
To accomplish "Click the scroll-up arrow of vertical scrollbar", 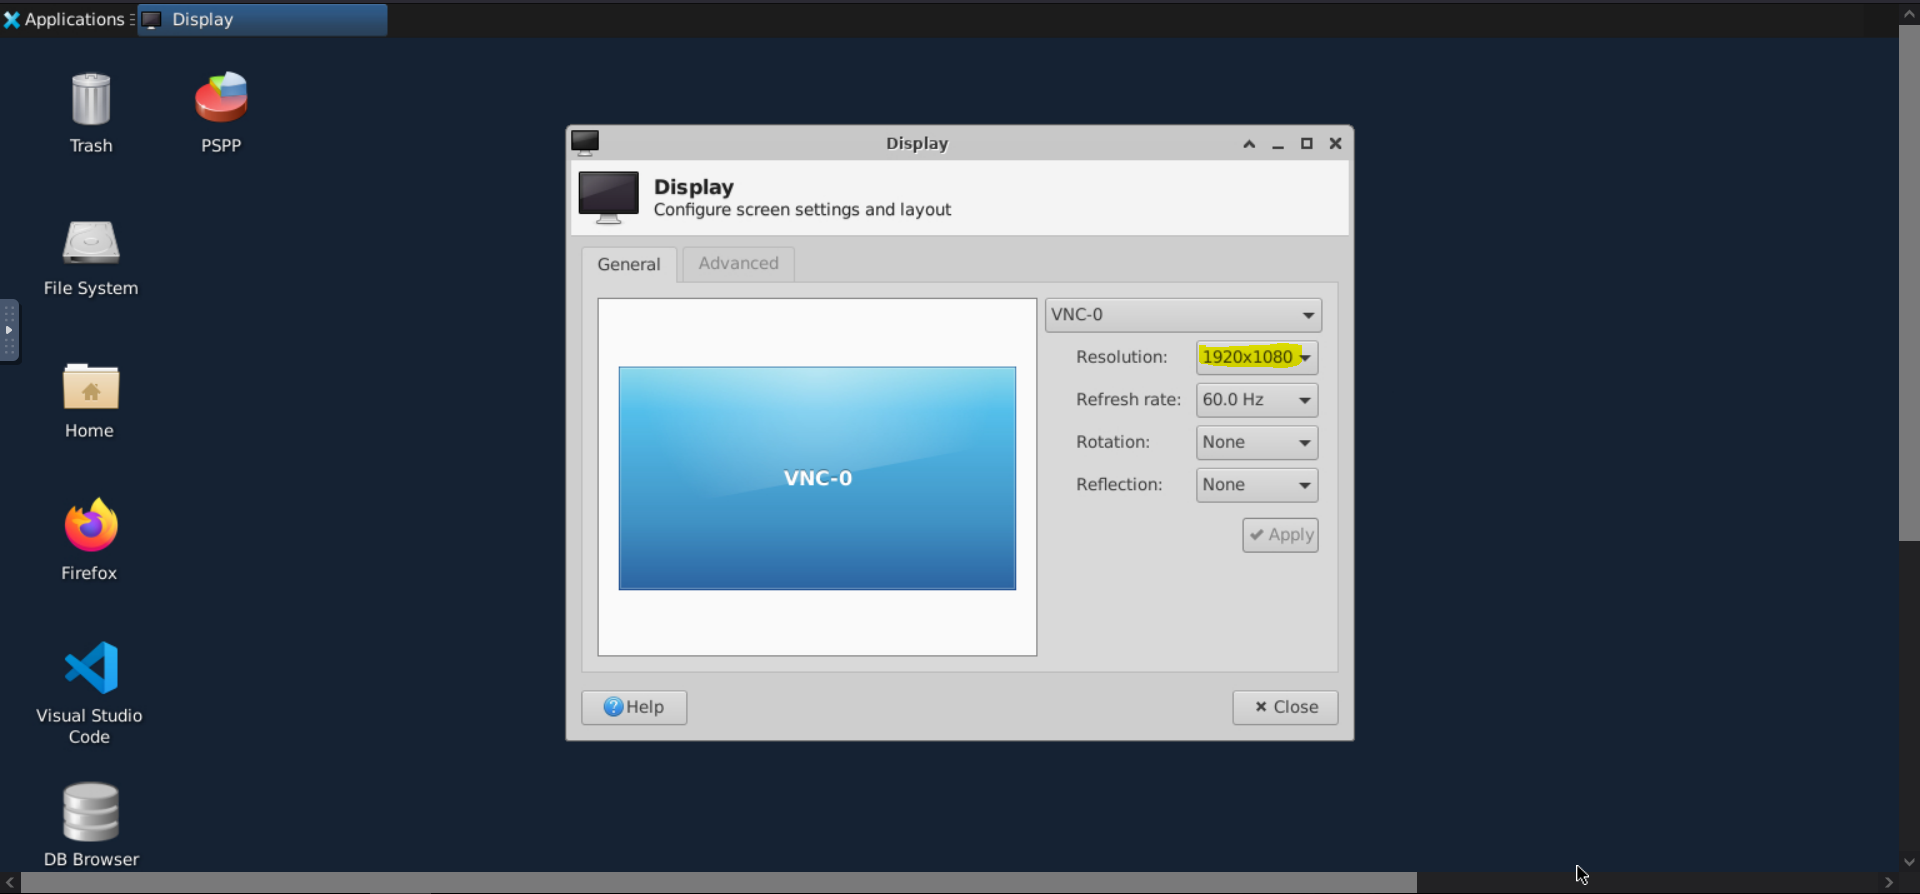I will 1909,14.
